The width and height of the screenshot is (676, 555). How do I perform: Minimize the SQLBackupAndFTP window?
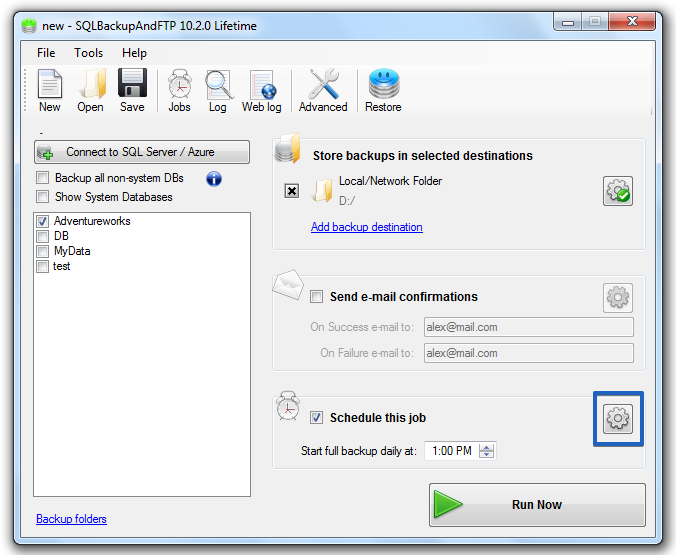pyautogui.click(x=568, y=22)
